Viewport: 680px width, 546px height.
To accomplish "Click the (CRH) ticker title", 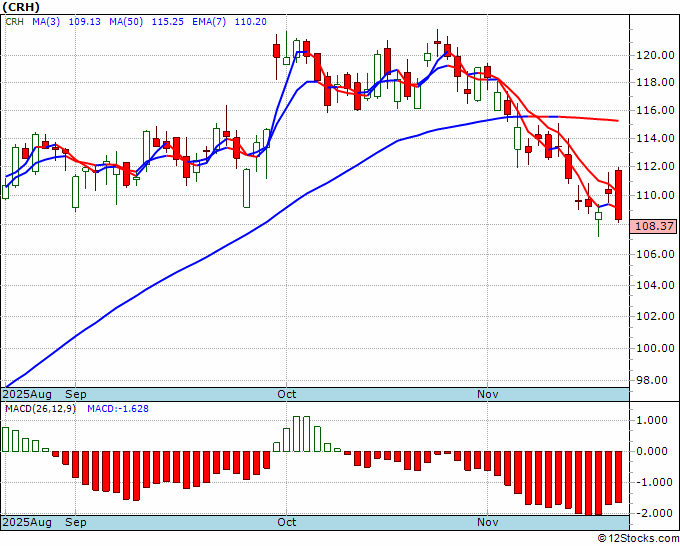I will pyautogui.click(x=21, y=7).
